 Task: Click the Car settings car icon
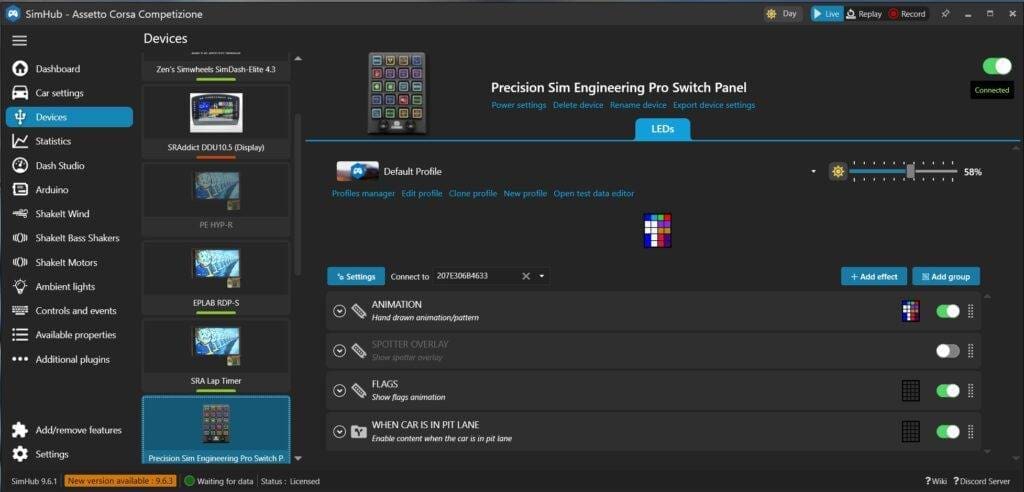20,93
